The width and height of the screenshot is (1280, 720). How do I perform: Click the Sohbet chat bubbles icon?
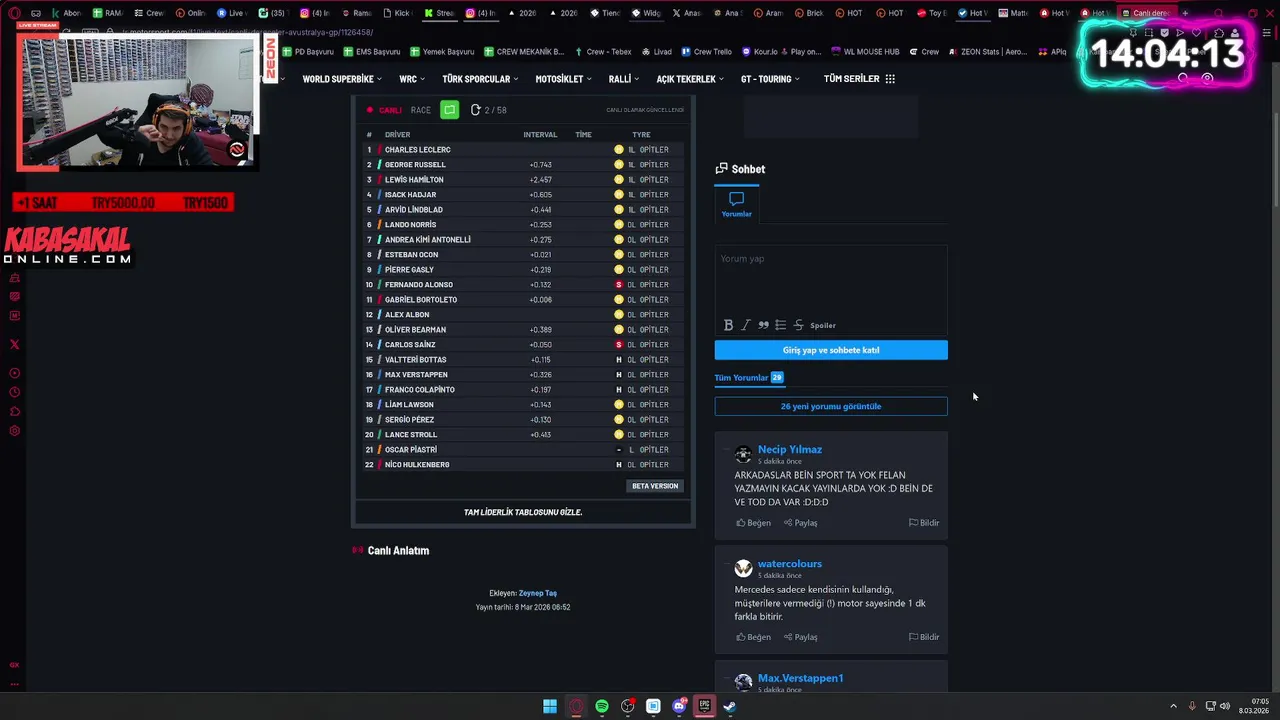point(721,169)
